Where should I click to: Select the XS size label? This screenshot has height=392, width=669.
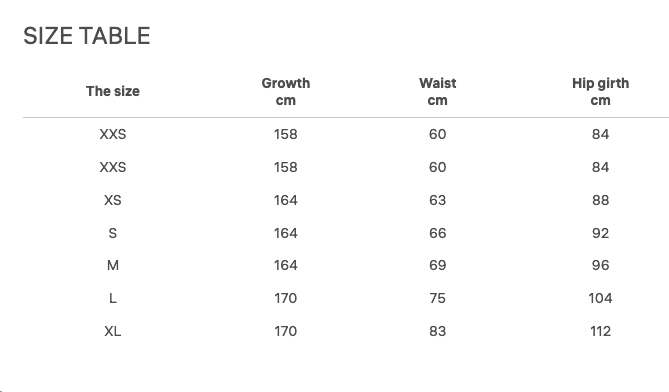[113, 200]
